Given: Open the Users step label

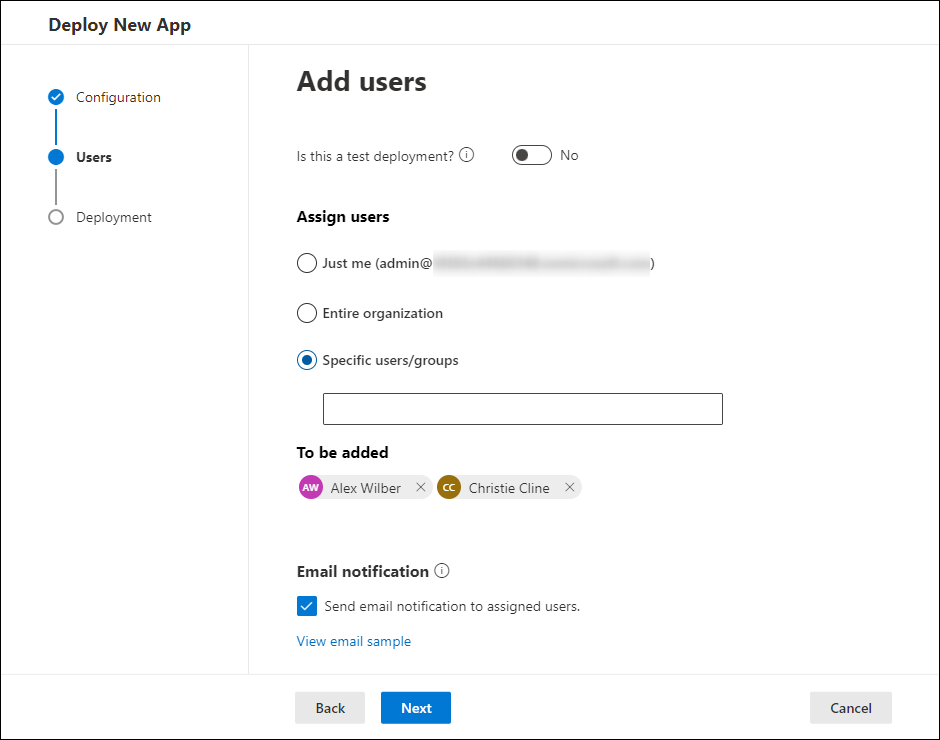Looking at the screenshot, I should (x=94, y=157).
